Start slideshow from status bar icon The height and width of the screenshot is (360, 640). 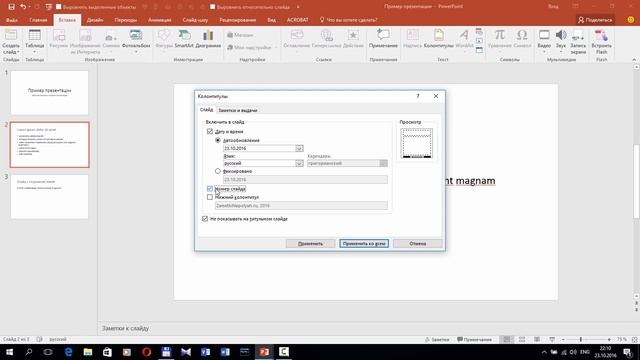(x=552, y=340)
